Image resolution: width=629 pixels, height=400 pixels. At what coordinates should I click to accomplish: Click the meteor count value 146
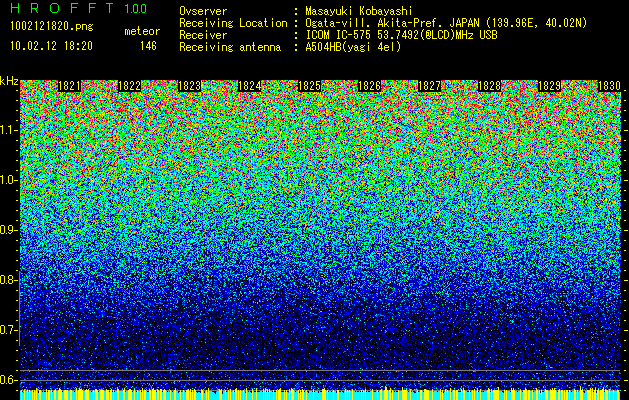(148, 46)
